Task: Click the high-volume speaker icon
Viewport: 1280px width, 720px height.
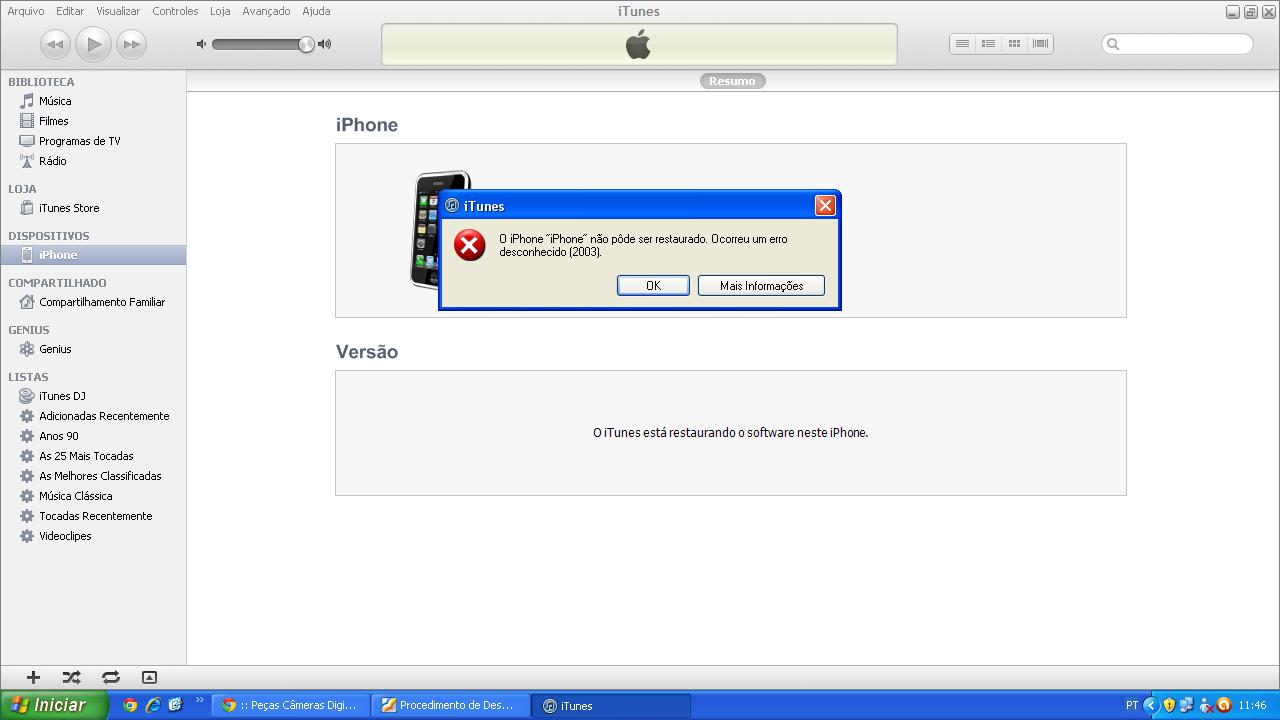Action: pos(324,44)
